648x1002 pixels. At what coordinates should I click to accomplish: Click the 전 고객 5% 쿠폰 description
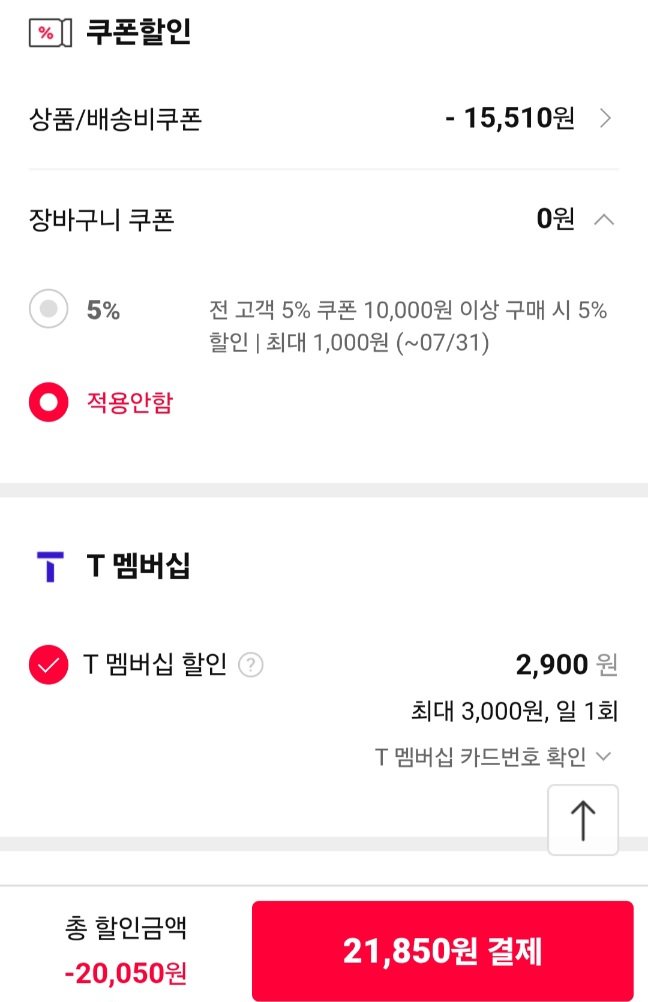tap(408, 326)
